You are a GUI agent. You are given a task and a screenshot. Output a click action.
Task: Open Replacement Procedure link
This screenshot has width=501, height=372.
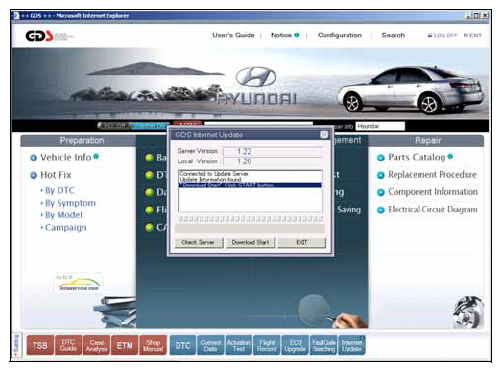[x=432, y=175]
